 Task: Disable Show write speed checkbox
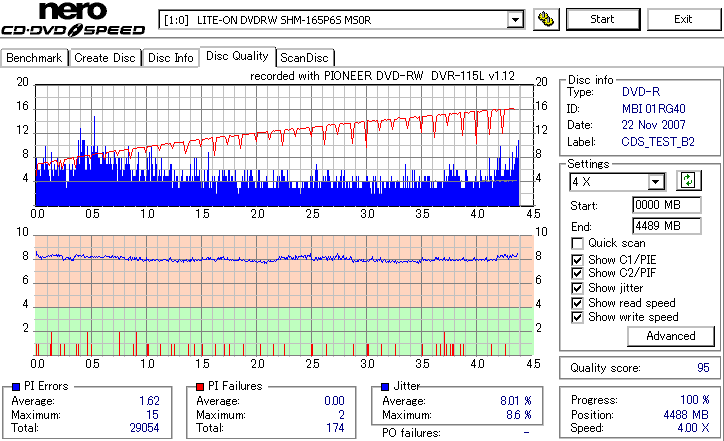[577, 317]
